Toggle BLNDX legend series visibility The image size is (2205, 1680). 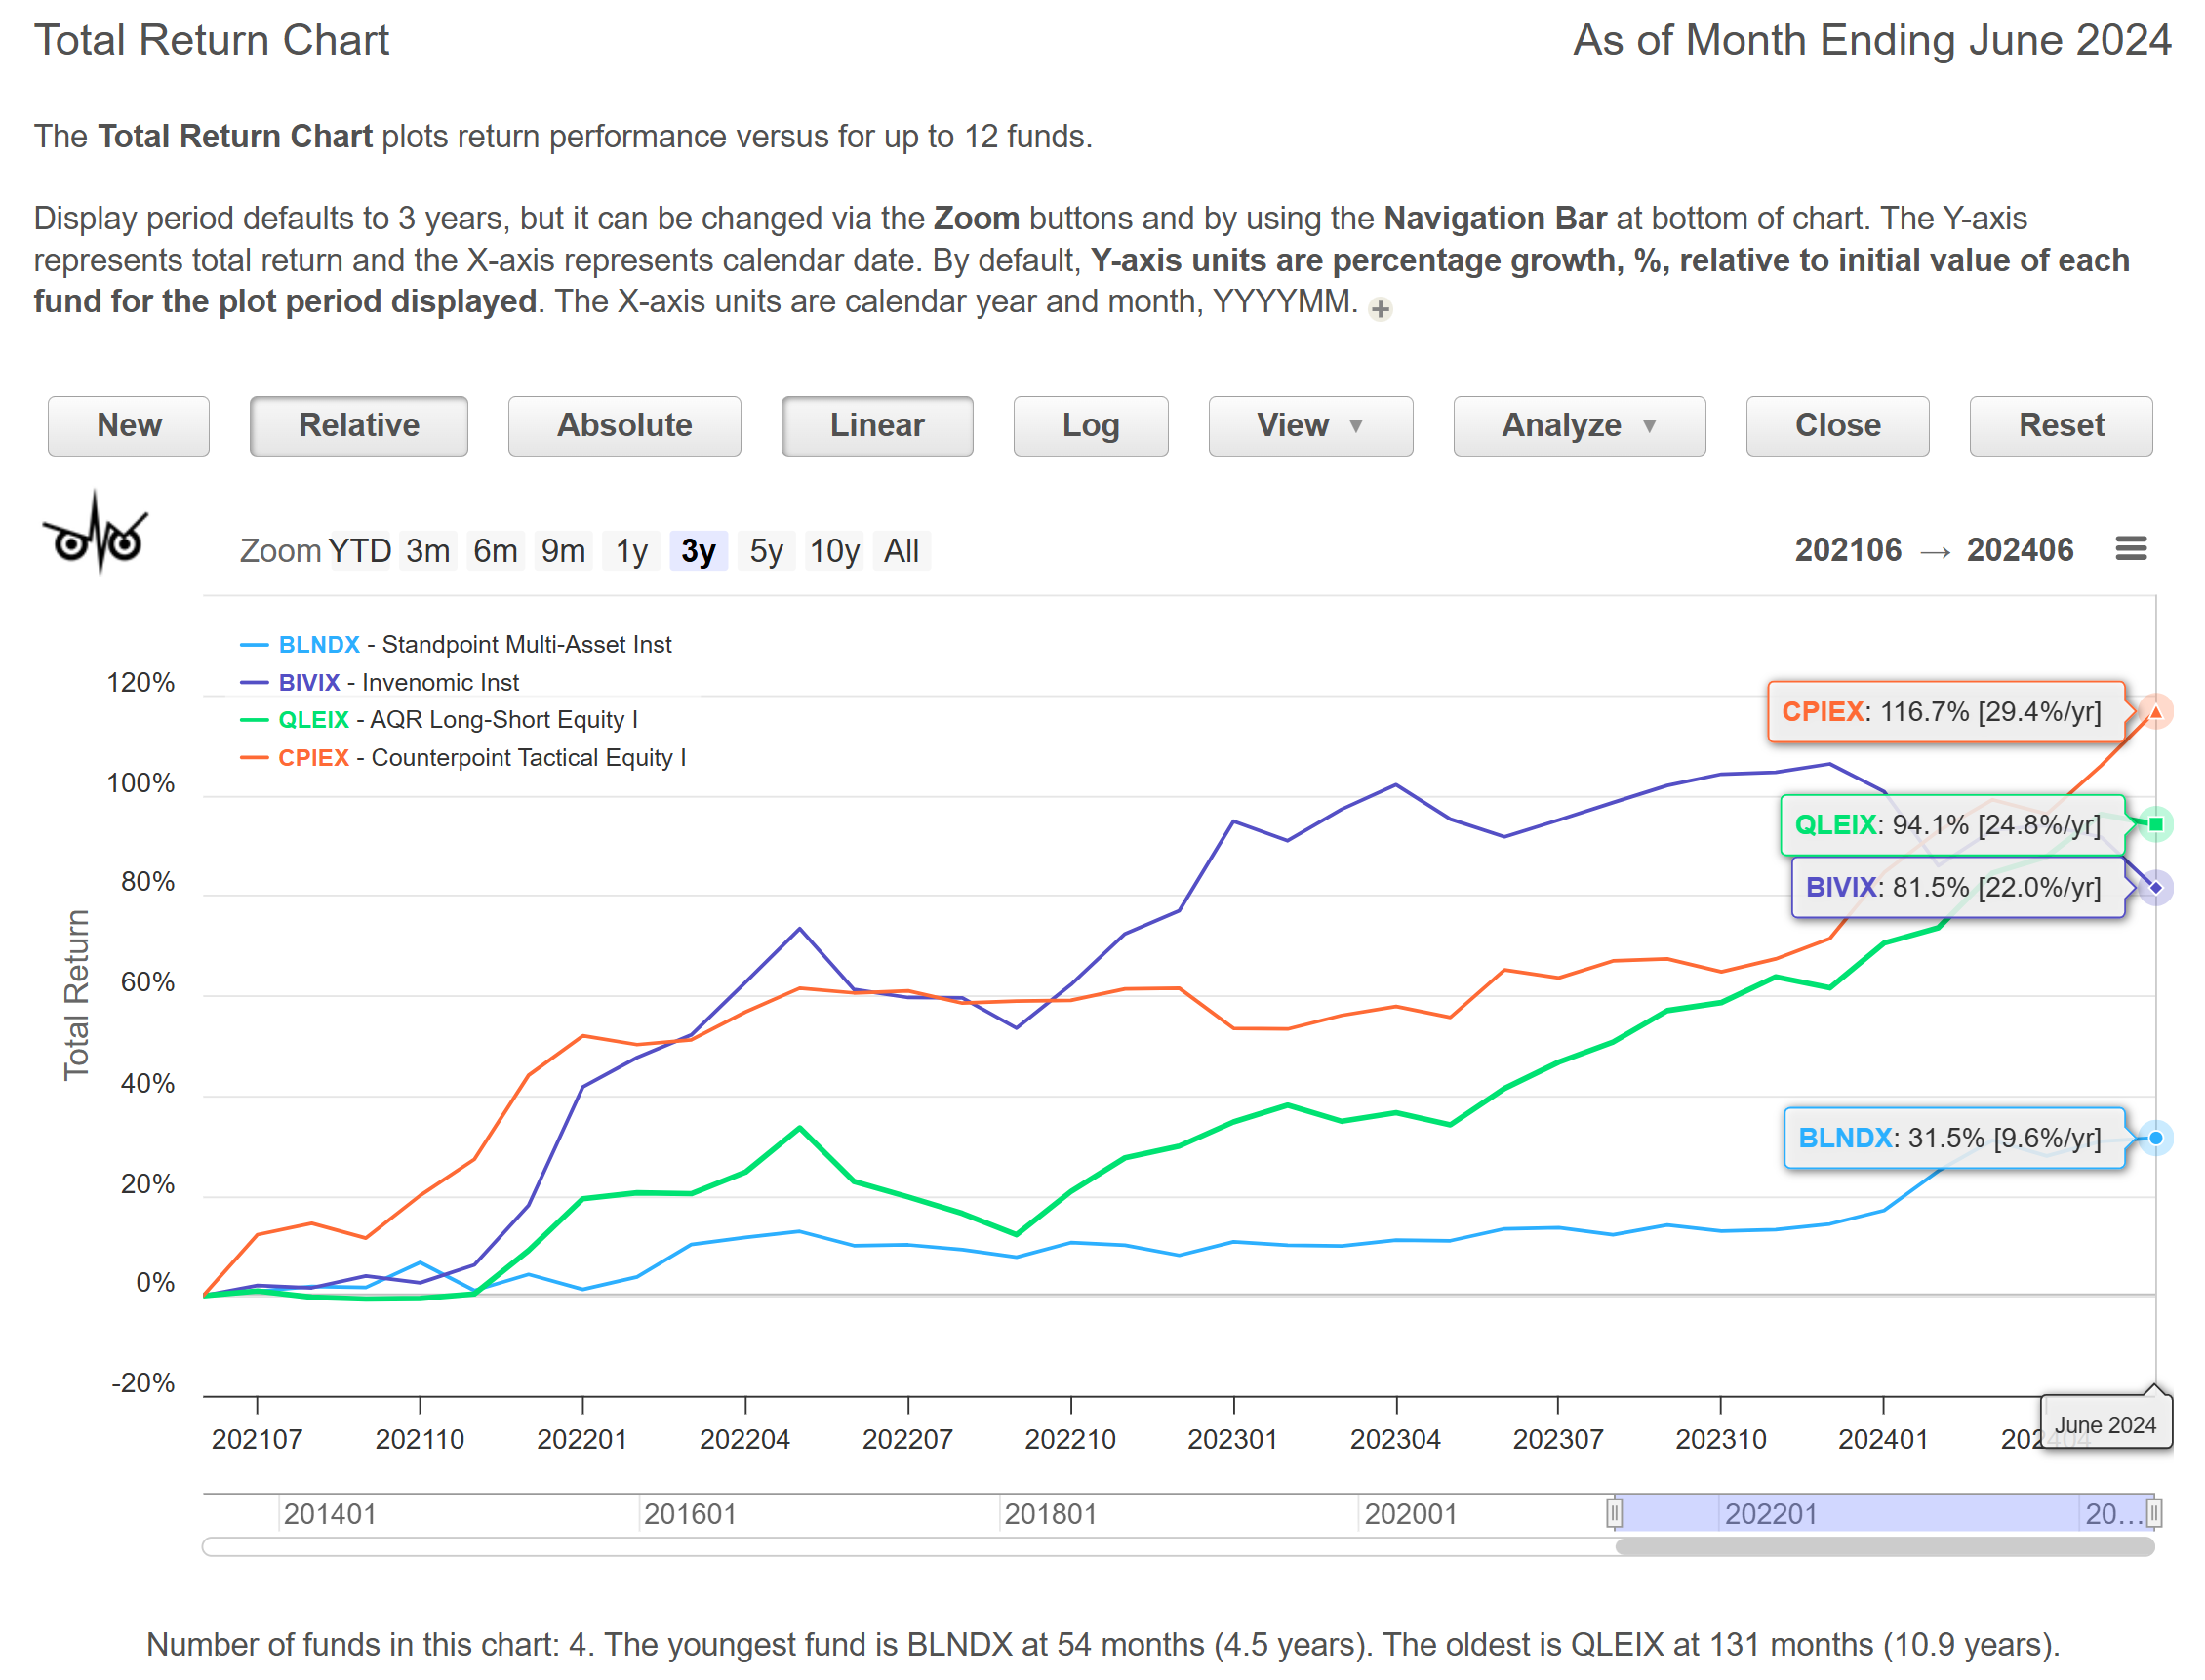(456, 645)
